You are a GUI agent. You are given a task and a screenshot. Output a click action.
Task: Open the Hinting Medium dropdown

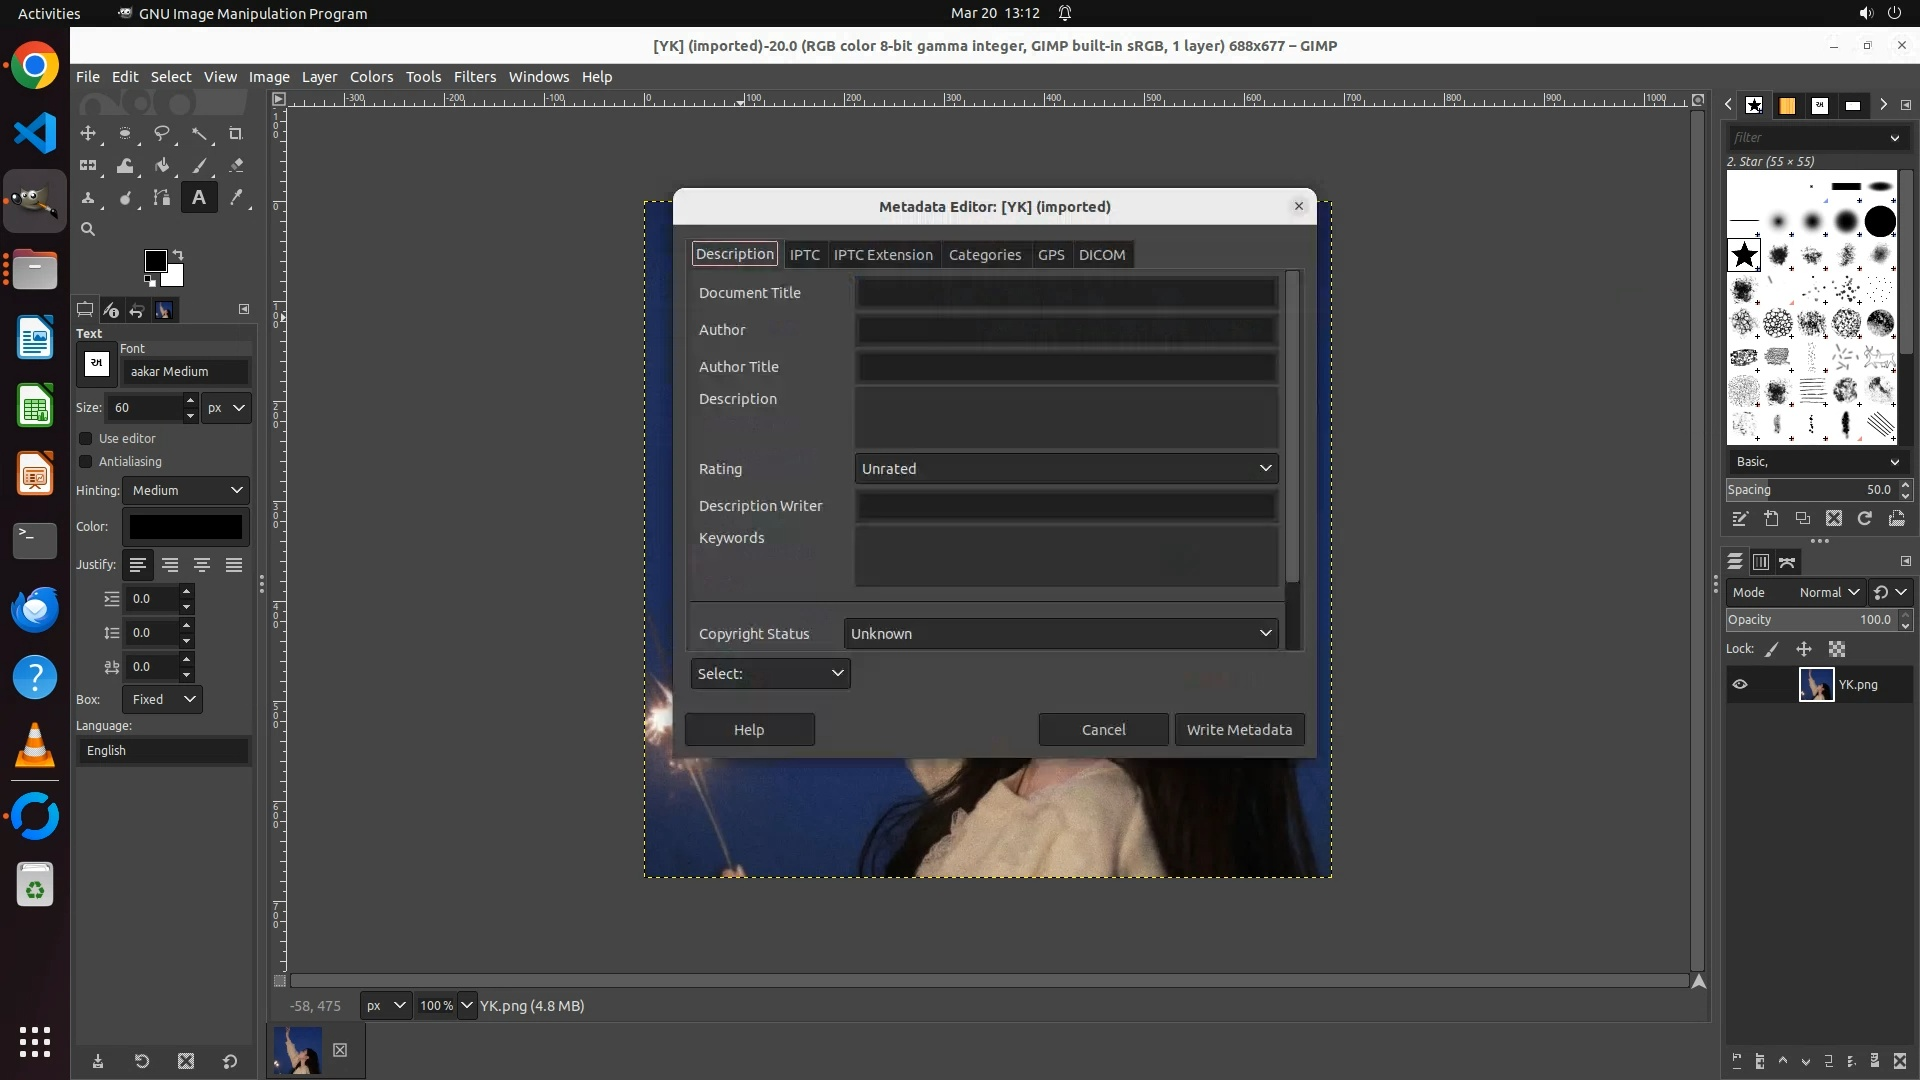[186, 491]
